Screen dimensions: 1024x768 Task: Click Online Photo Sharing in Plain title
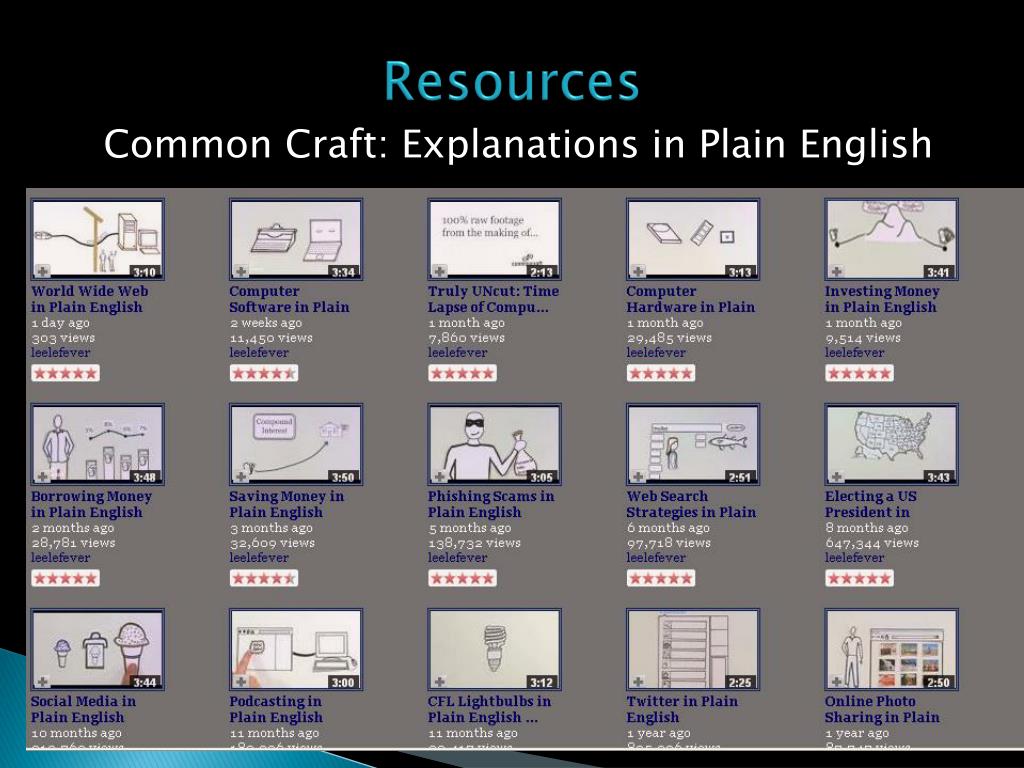click(x=882, y=709)
